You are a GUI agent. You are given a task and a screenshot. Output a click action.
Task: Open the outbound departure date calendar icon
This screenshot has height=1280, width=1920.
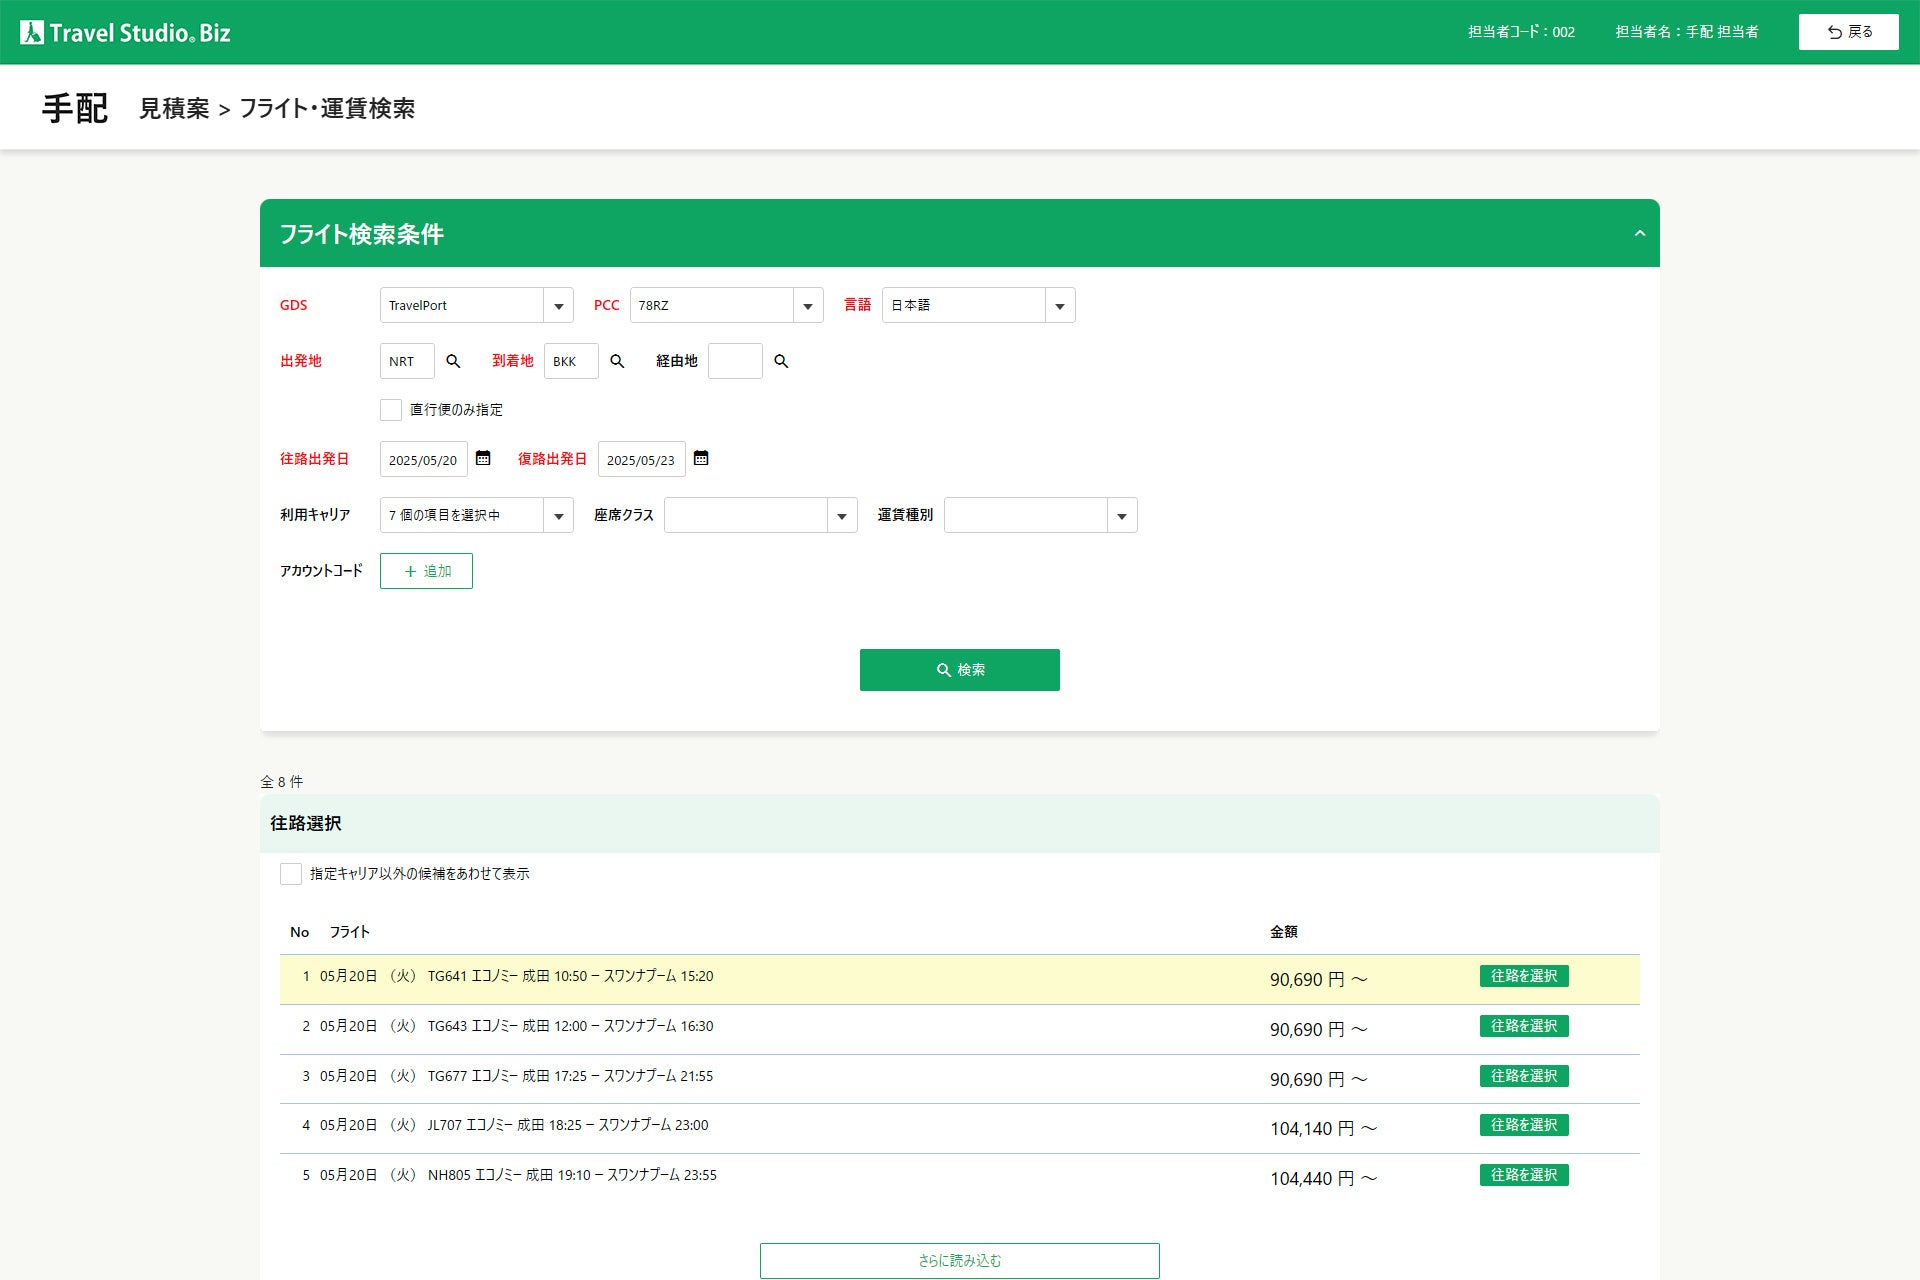[x=483, y=458]
